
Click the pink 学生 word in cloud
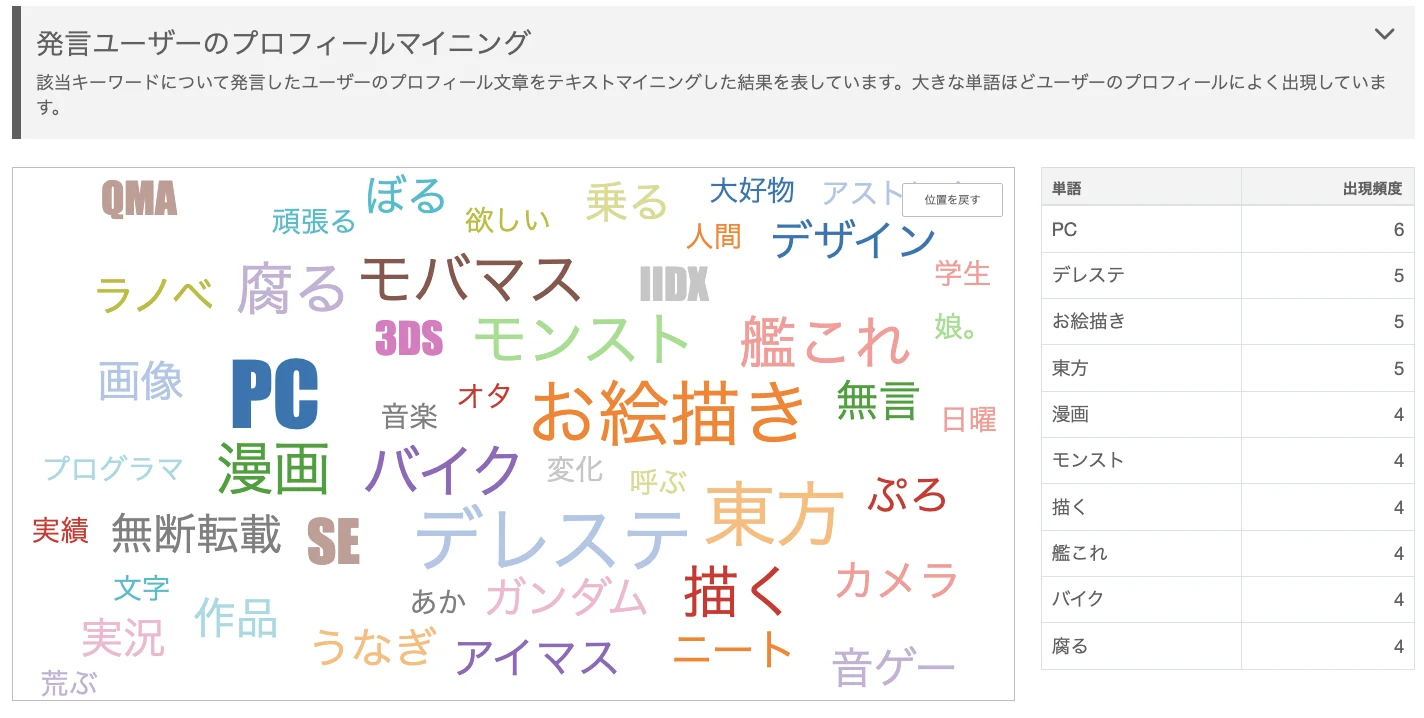point(963,273)
